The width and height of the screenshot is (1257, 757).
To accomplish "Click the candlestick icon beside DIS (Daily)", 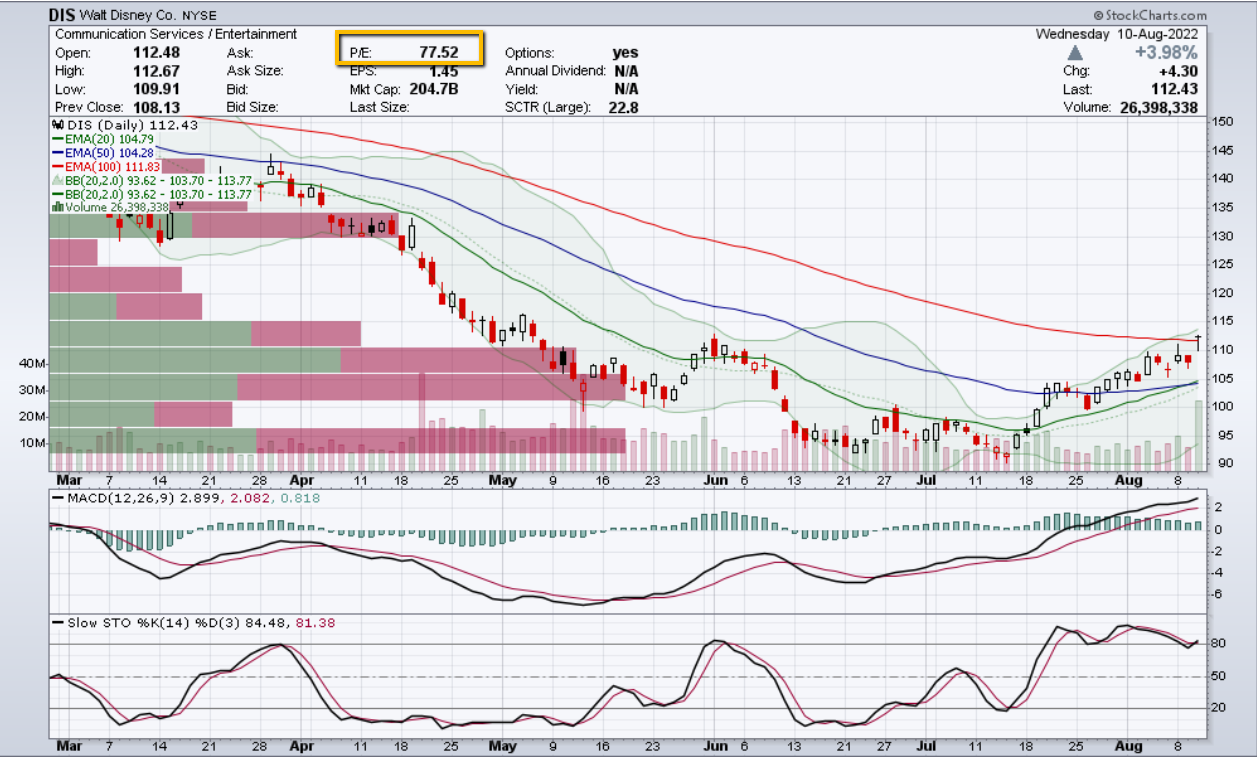I will (x=56, y=125).
